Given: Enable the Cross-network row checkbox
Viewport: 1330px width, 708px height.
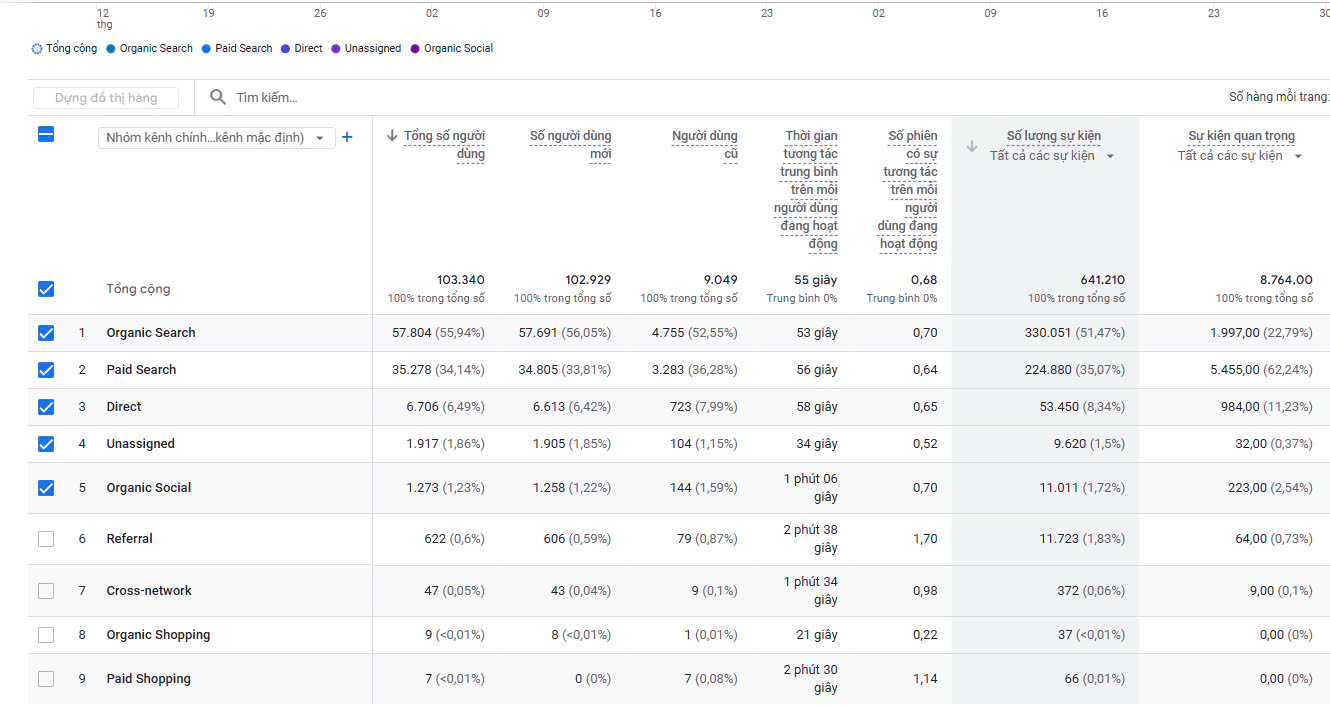Looking at the screenshot, I should click(46, 591).
